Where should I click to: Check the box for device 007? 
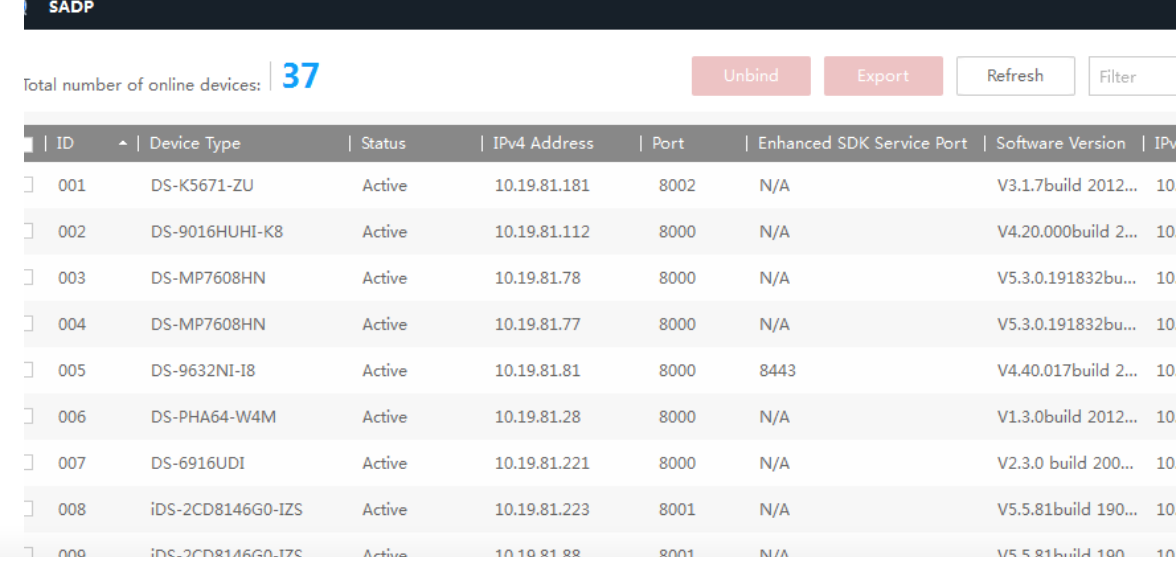coord(28,463)
